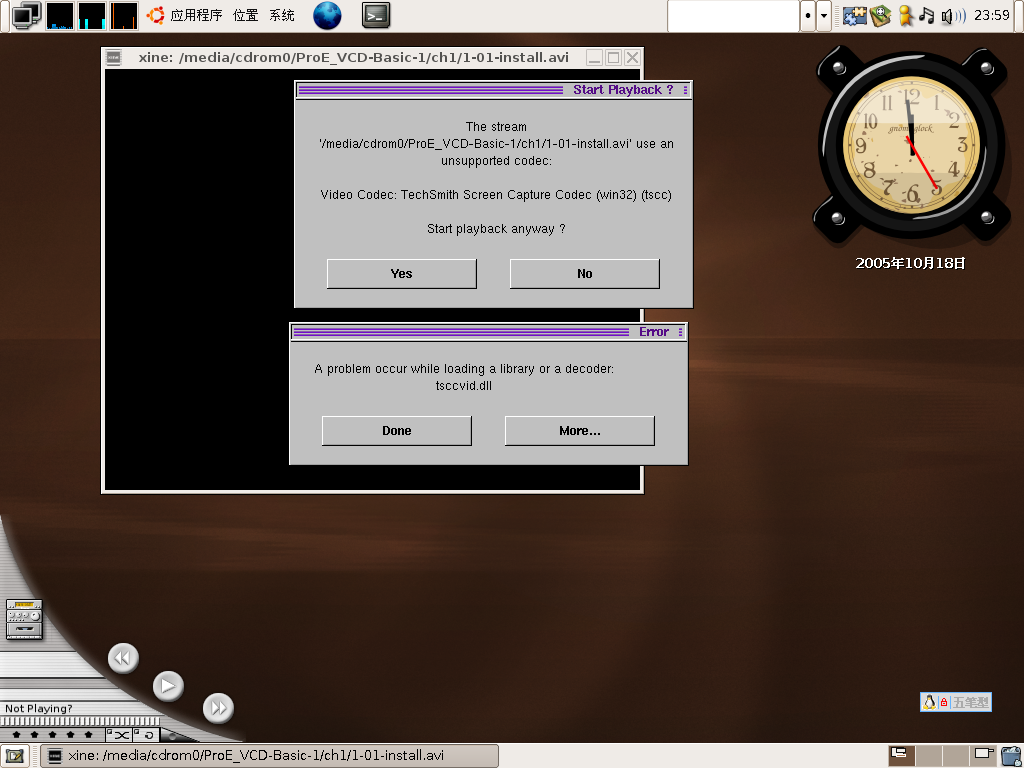Viewport: 1024px width, 768px height.
Task: Click No in the Start Playback dialog
Action: click(x=584, y=274)
